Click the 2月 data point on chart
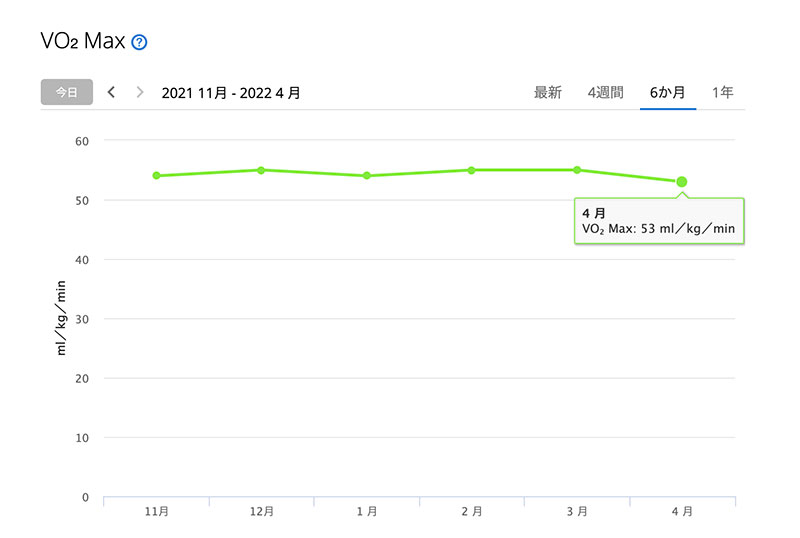This screenshot has height=538, width=800. tap(472, 170)
